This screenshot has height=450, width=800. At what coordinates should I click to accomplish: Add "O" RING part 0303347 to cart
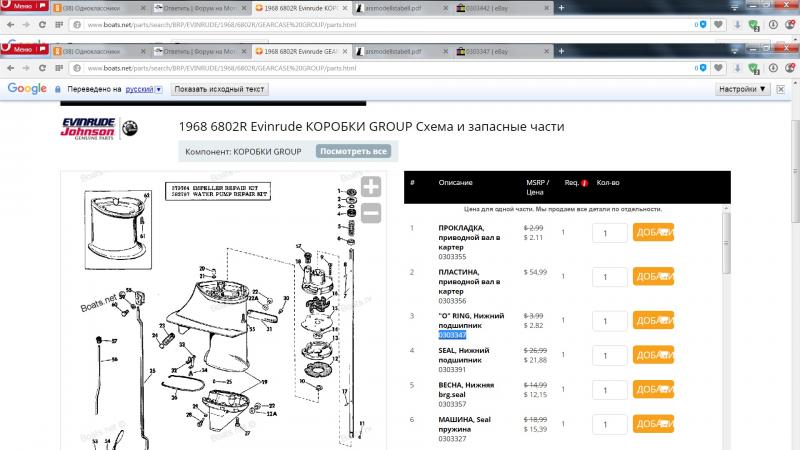coord(653,320)
